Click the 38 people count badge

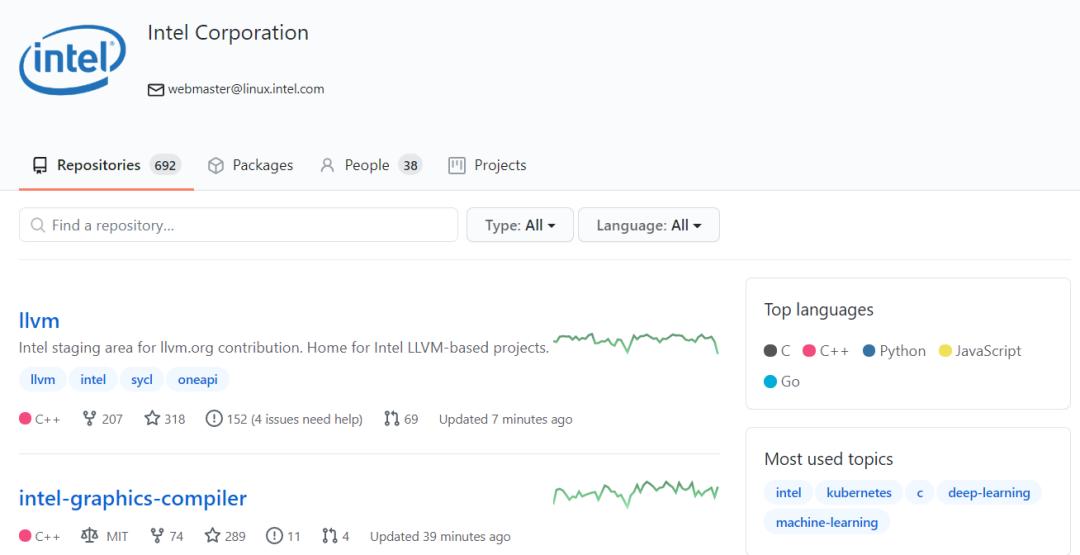tap(411, 165)
